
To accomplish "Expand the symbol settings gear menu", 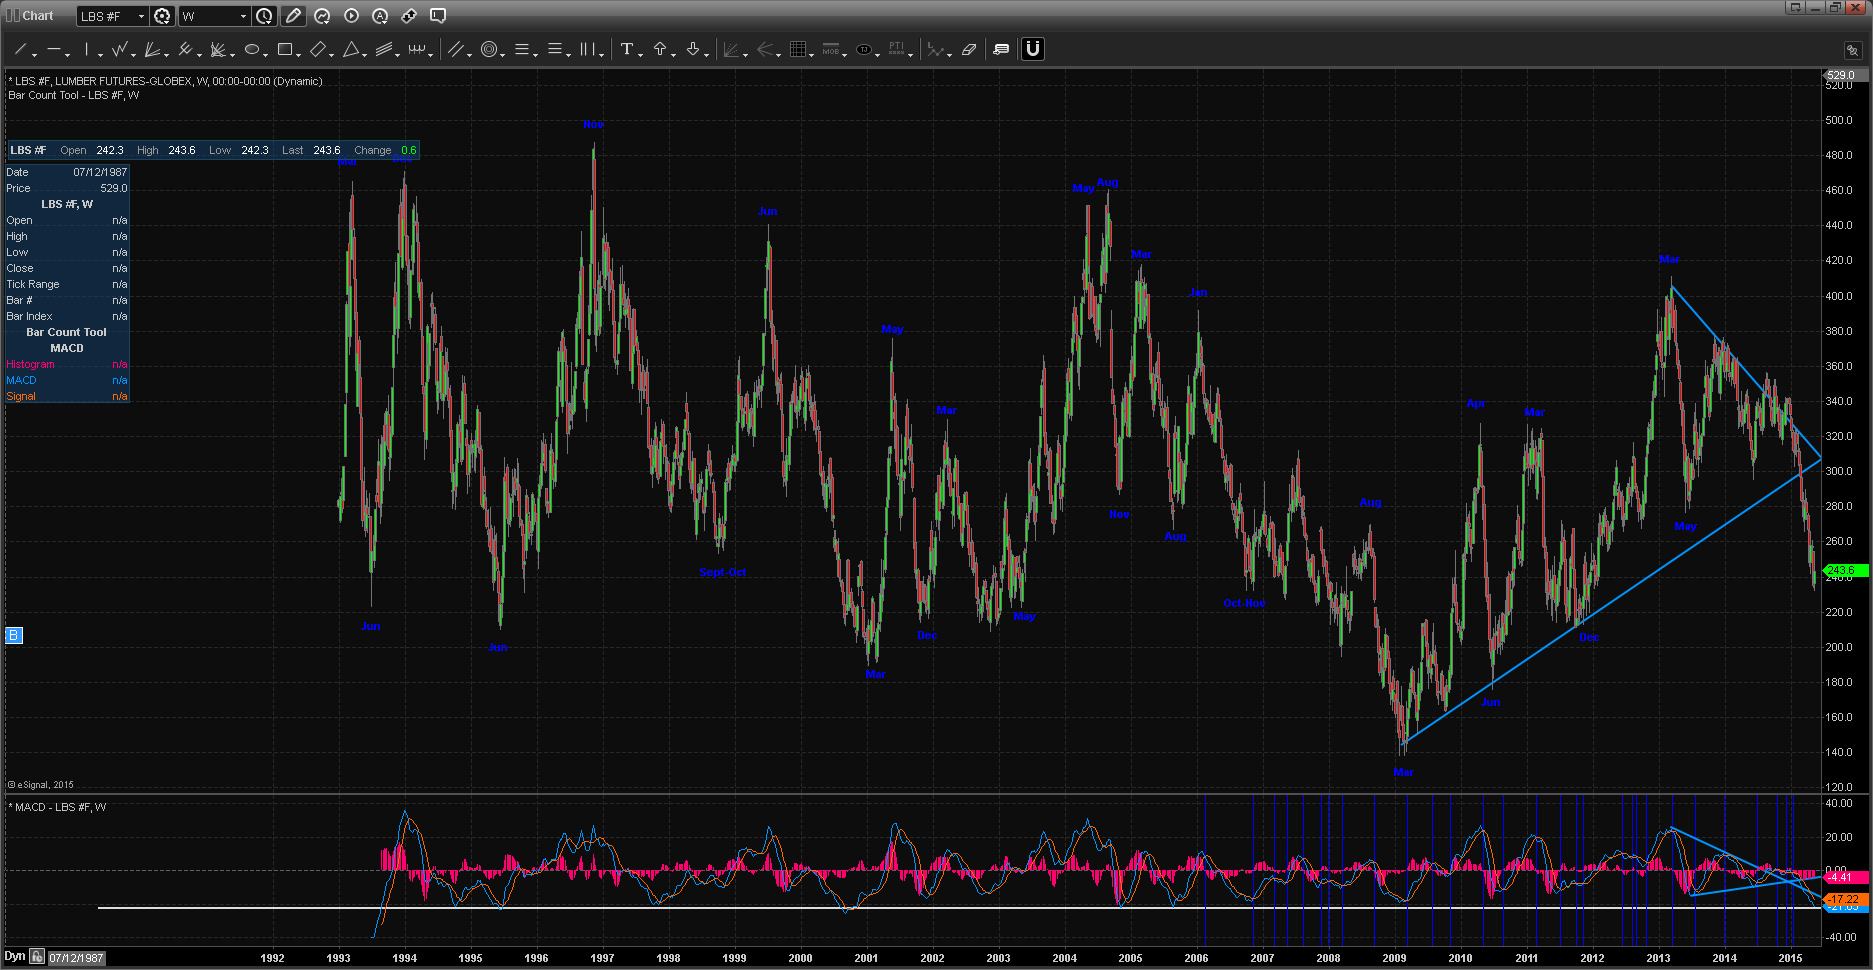I will pos(162,16).
